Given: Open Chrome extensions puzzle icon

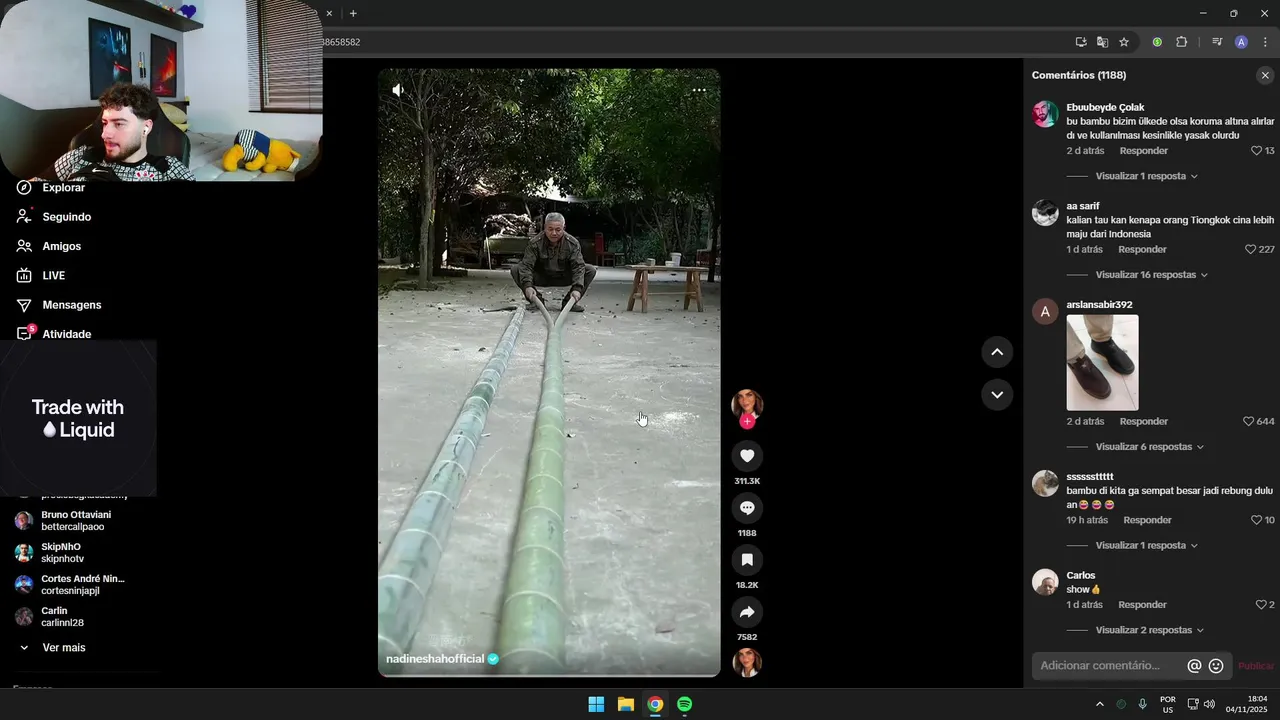Looking at the screenshot, I should click(1181, 42).
